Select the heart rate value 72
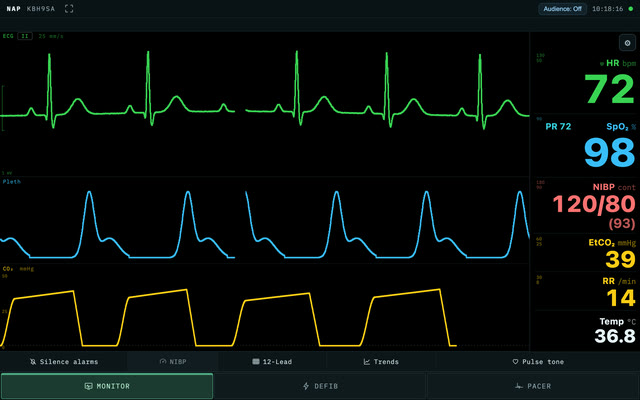The image size is (640, 400). (x=609, y=89)
